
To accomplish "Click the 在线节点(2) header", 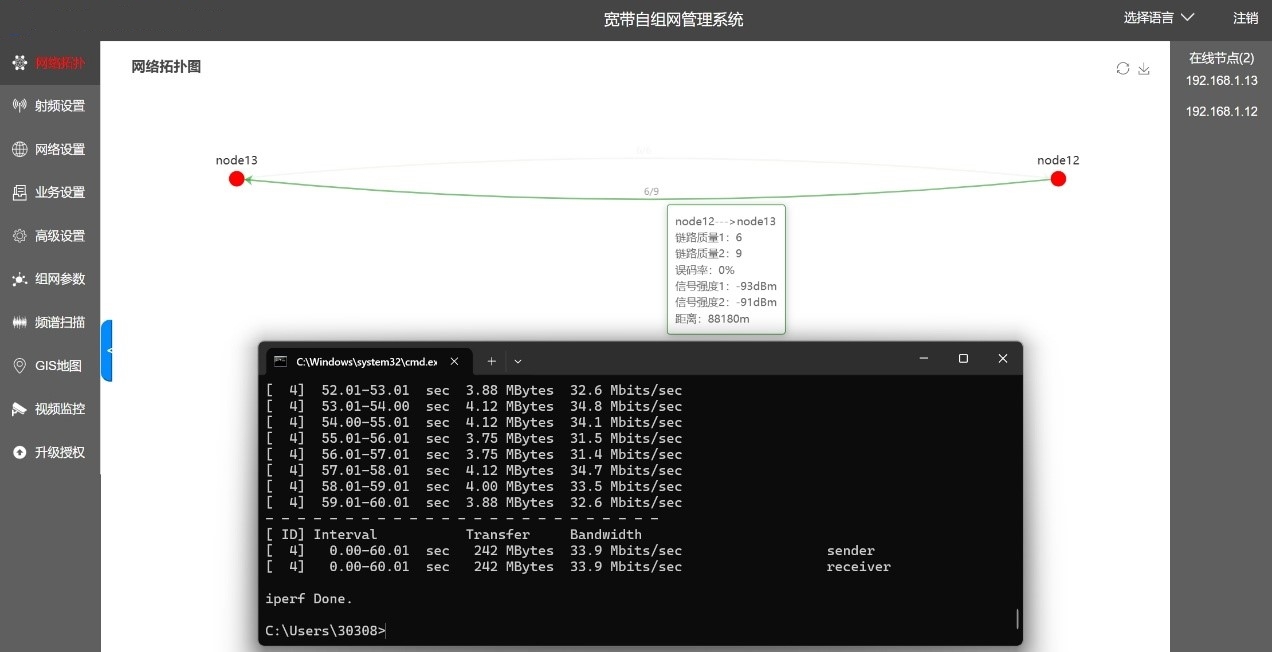I will pyautogui.click(x=1222, y=58).
